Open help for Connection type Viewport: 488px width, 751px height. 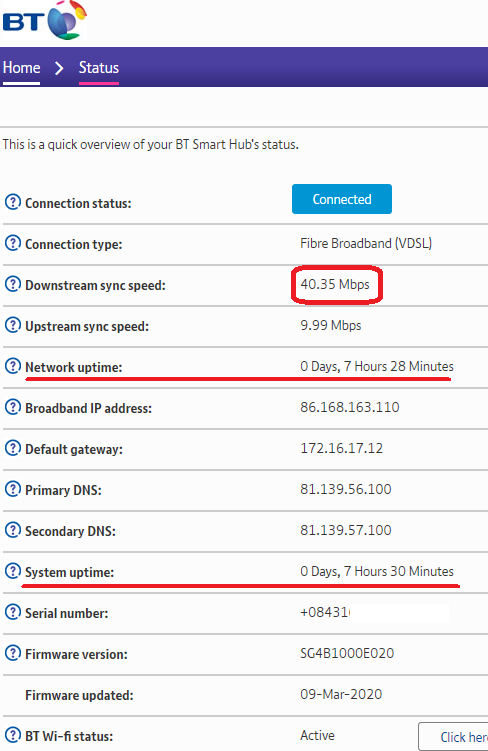12,243
